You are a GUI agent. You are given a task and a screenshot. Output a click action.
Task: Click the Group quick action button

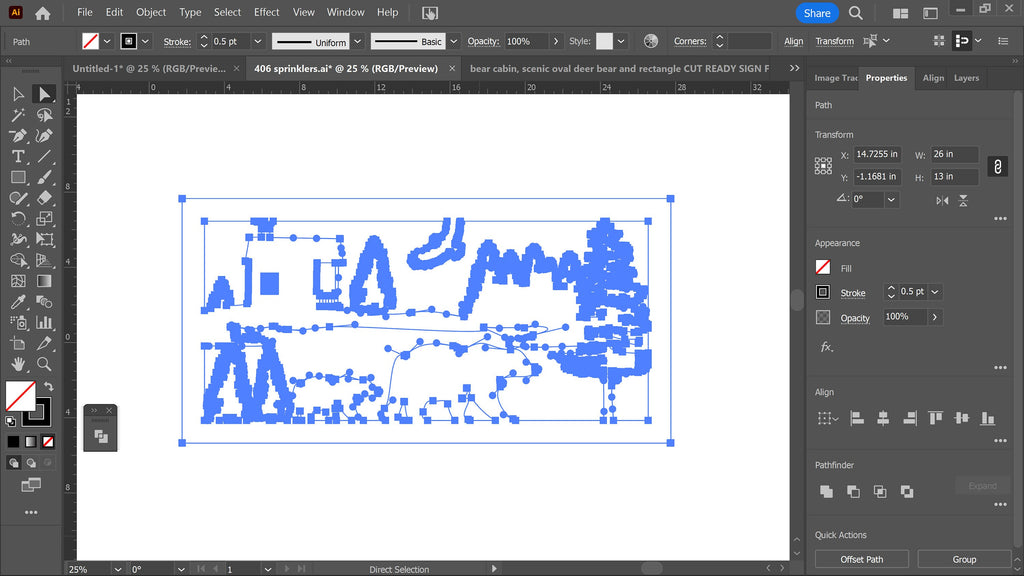pyautogui.click(x=964, y=559)
